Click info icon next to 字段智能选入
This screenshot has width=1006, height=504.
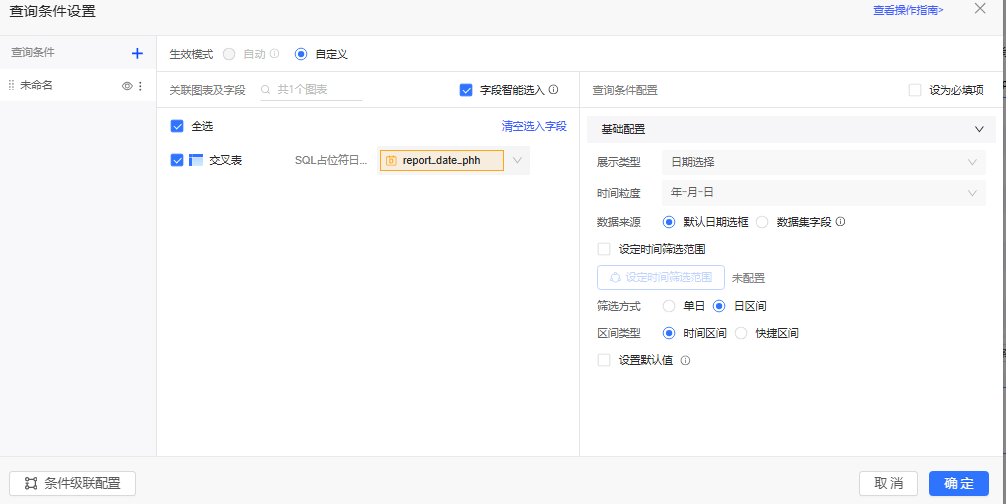pos(553,90)
